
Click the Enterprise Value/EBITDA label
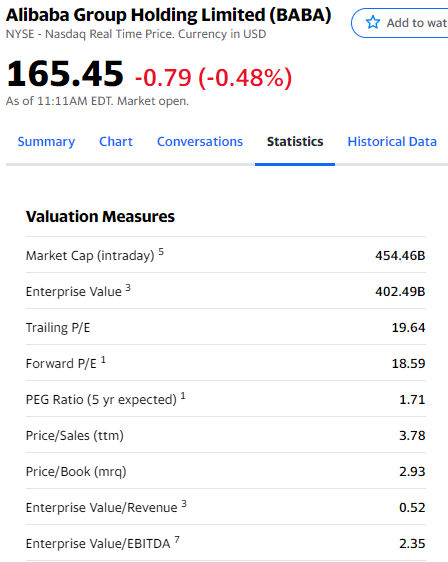[x=98, y=544]
